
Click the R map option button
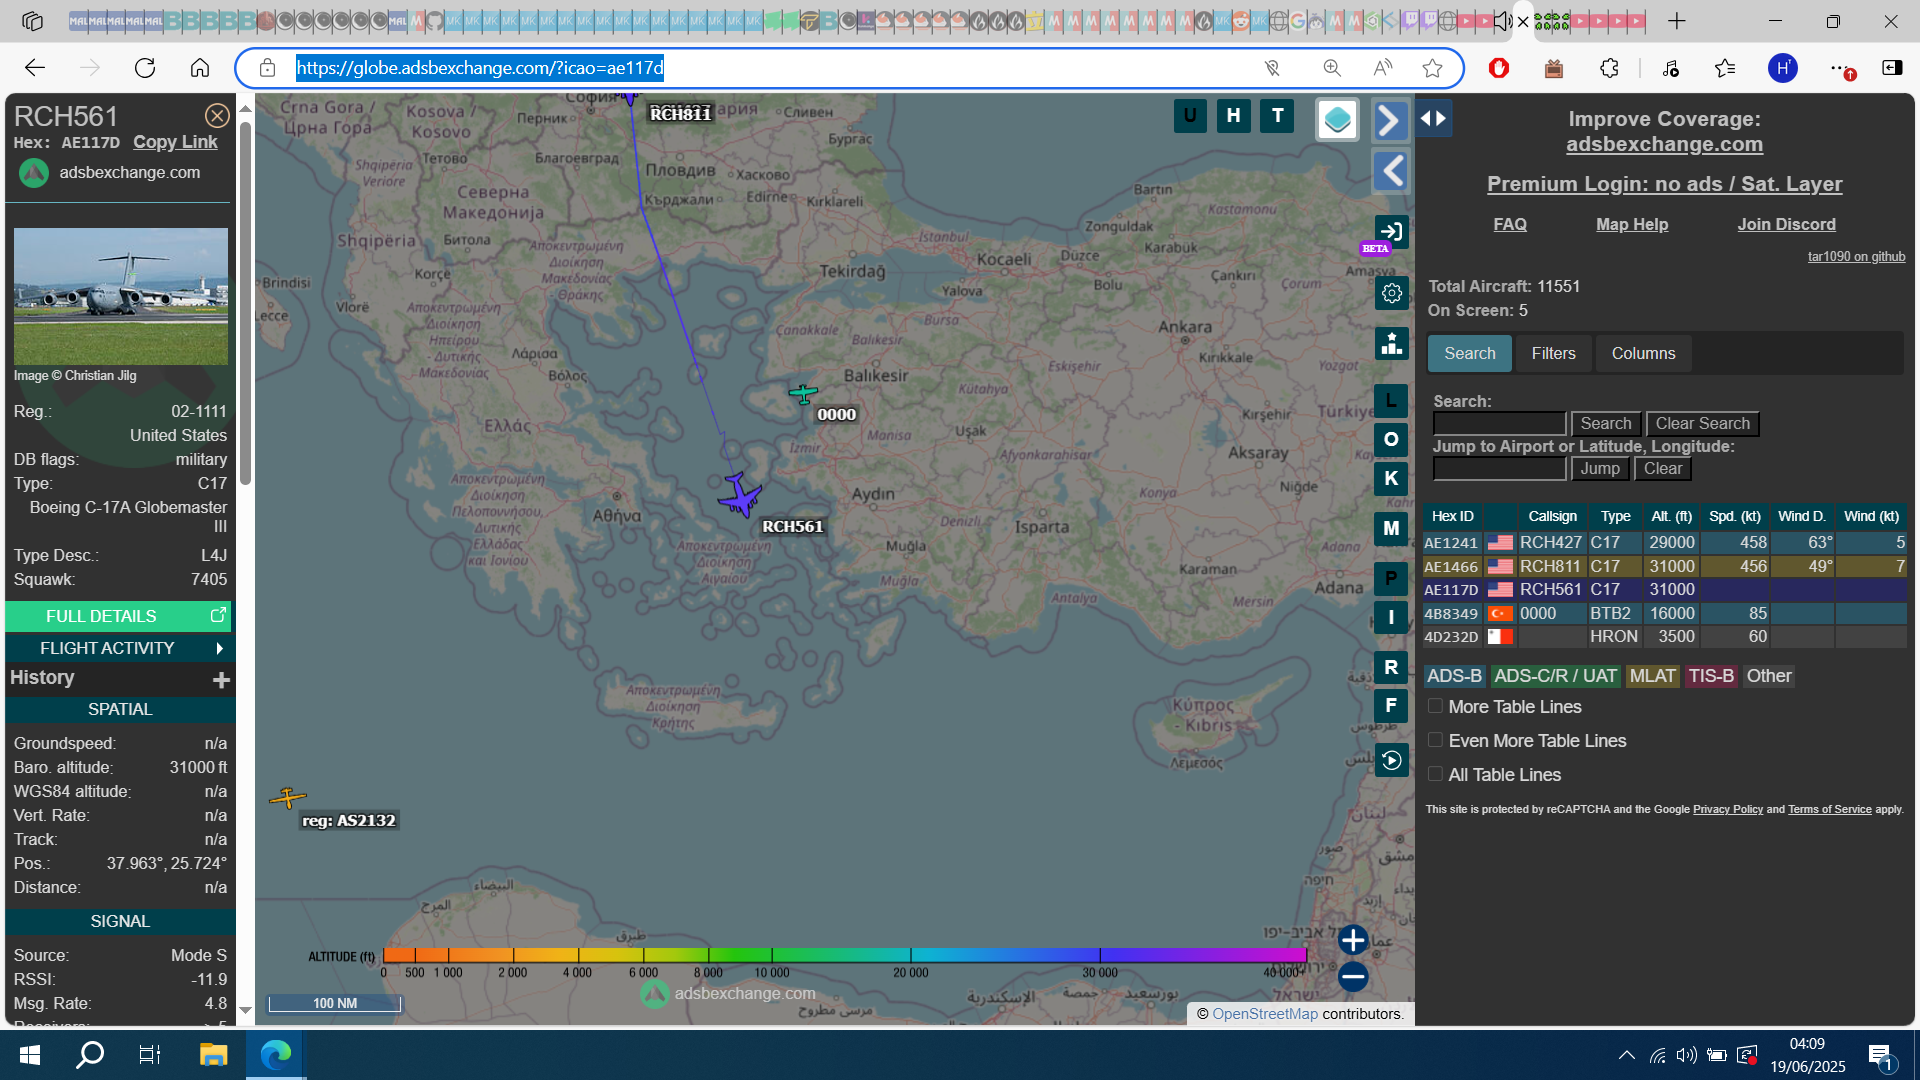point(1391,667)
